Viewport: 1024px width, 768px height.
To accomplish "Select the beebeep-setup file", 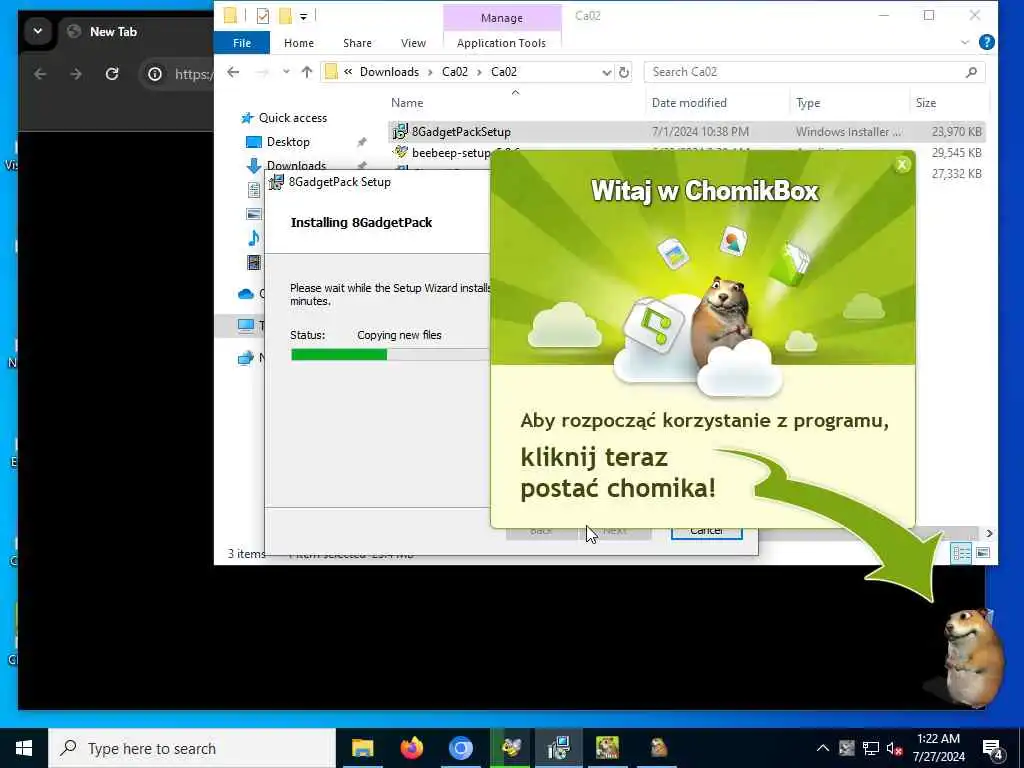I will click(x=451, y=153).
